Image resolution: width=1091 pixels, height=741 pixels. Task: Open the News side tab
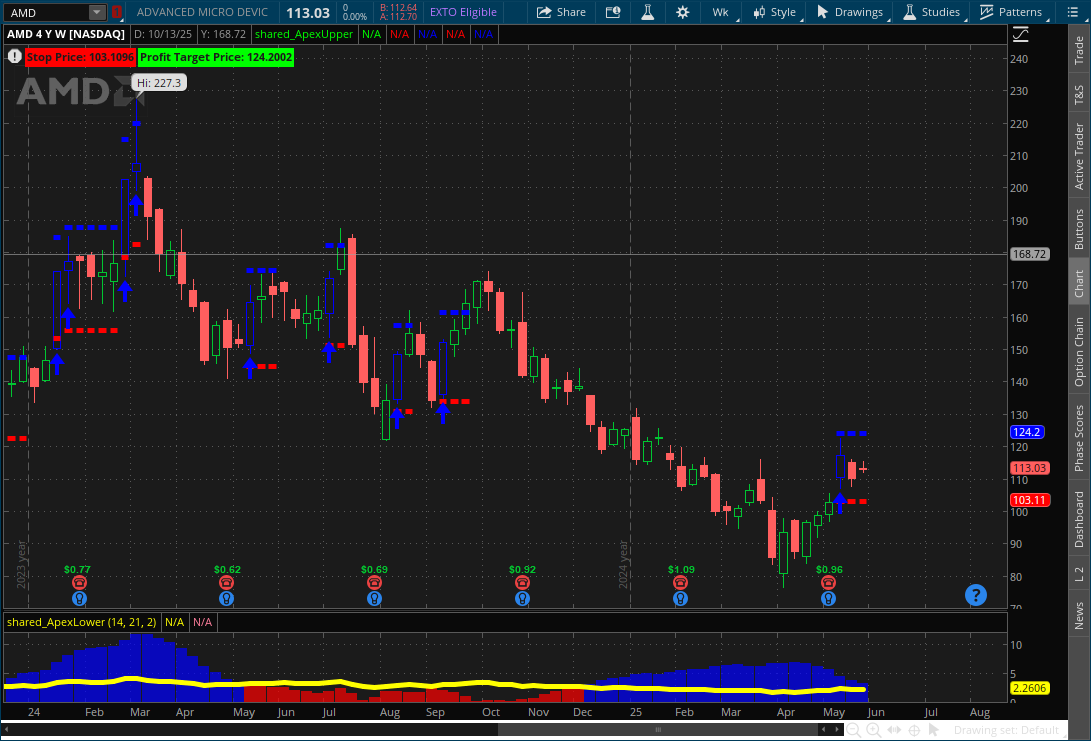point(1079,616)
